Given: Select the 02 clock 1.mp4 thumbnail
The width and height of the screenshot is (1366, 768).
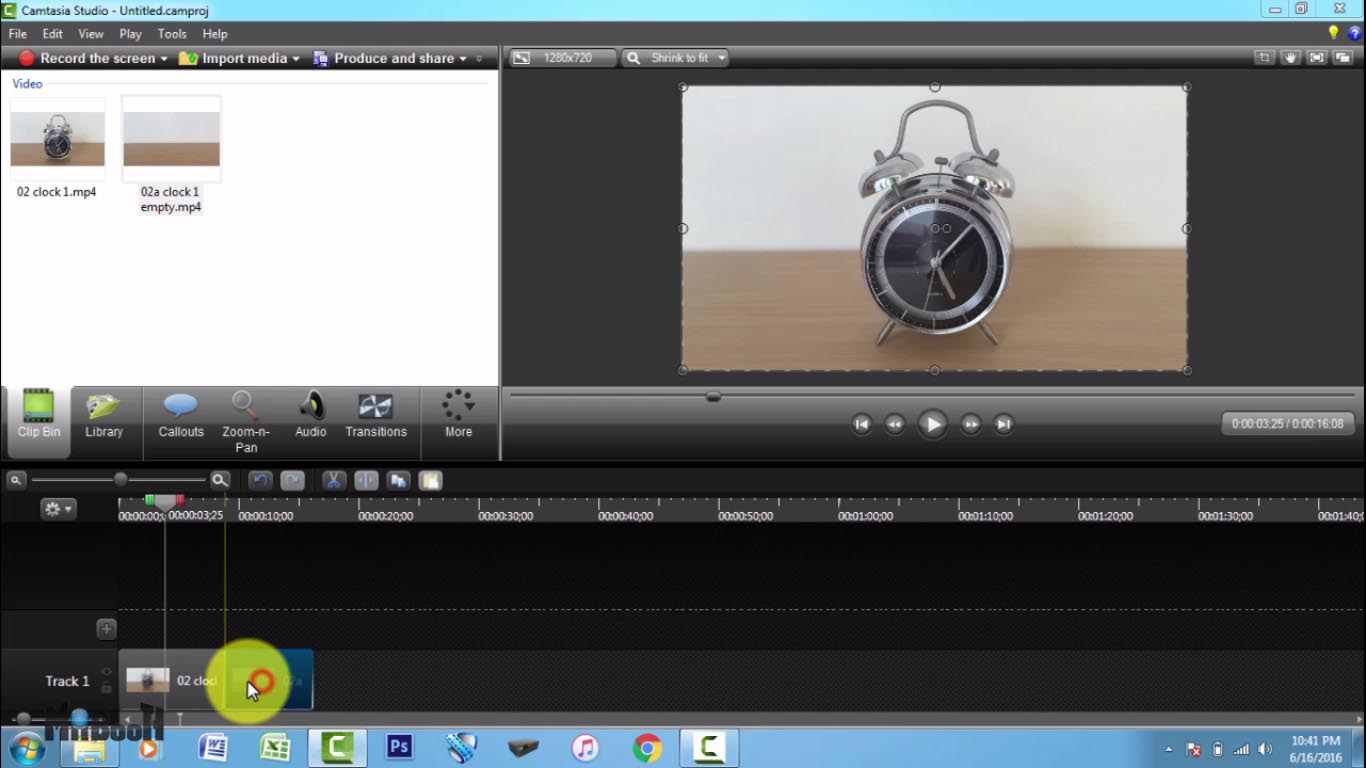Looking at the screenshot, I should (57, 137).
